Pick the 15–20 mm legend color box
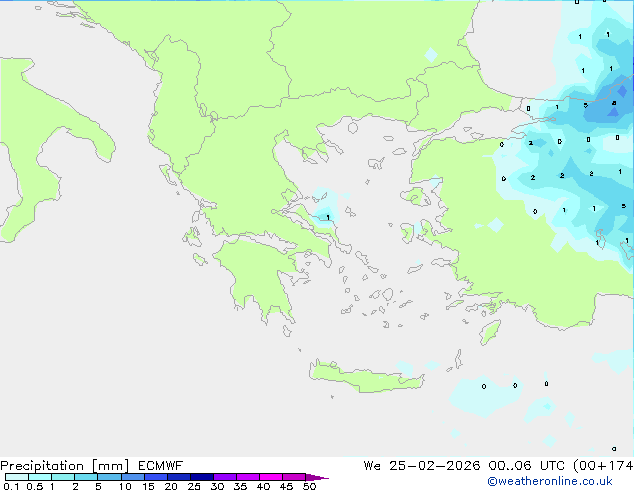Screen dimensions: 634x490 156,477
